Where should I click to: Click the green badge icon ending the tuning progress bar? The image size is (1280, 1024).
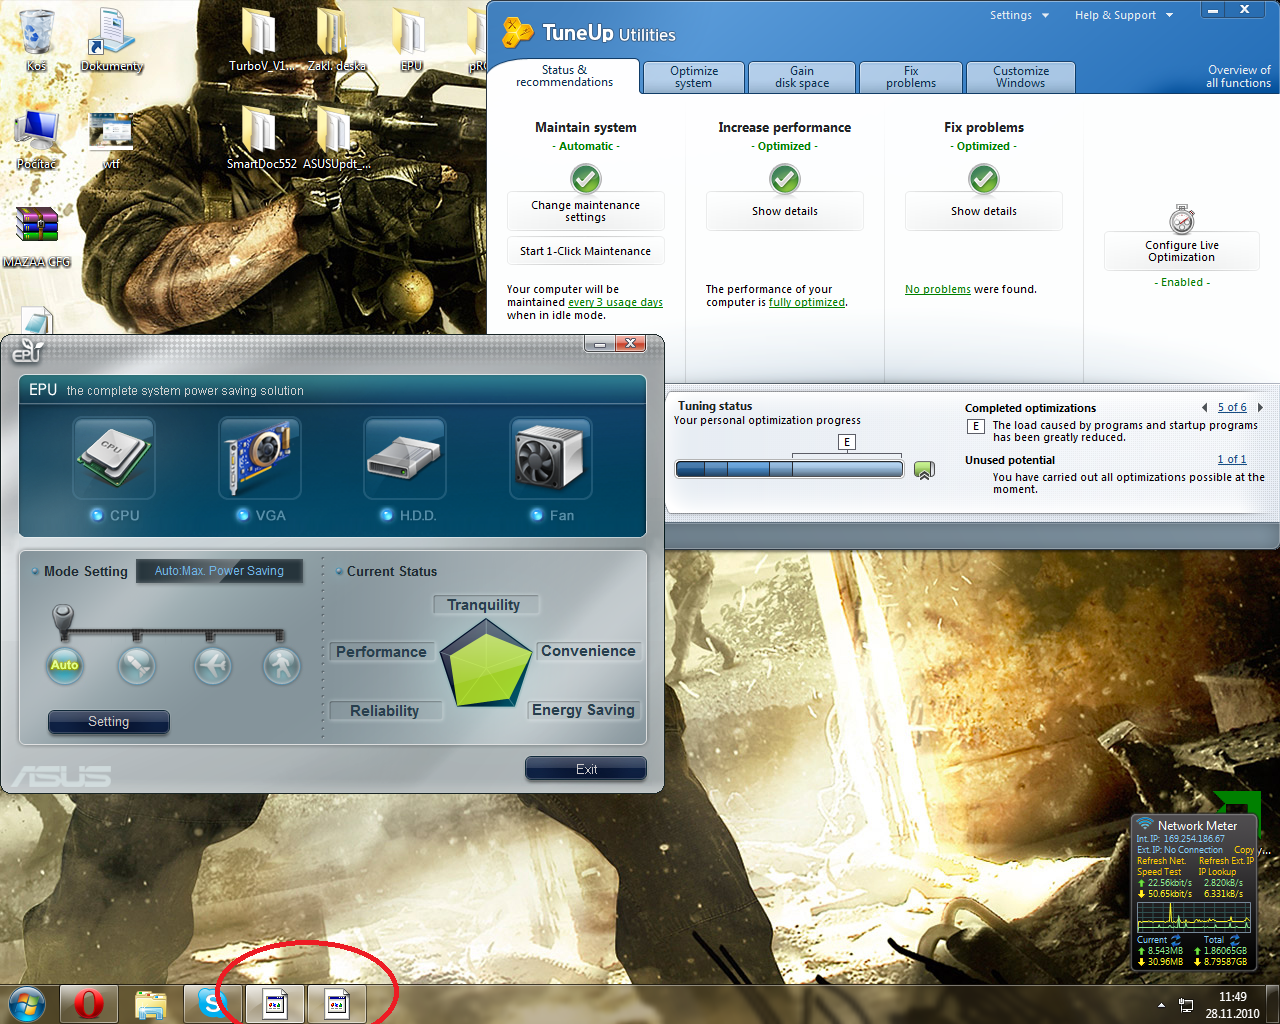[x=924, y=470]
